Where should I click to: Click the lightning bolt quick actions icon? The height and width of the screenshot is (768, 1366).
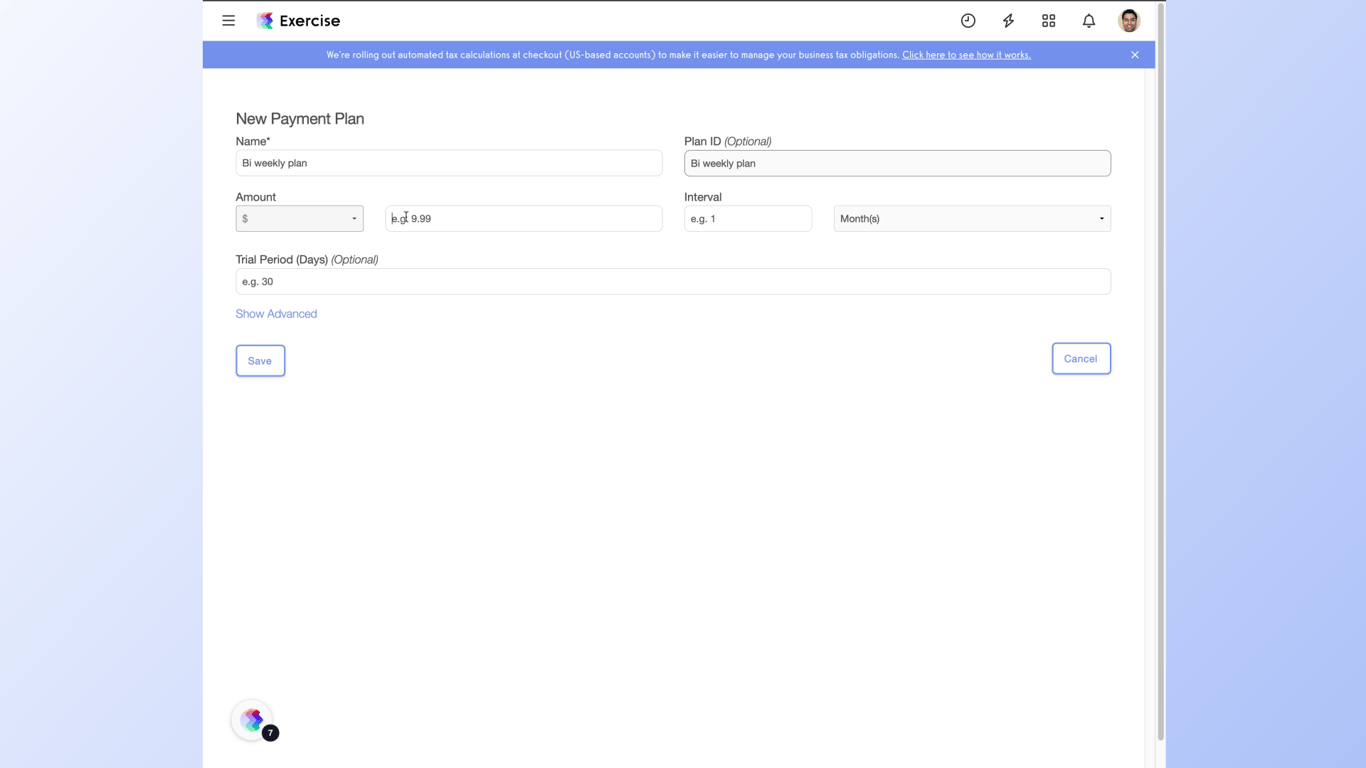click(1008, 20)
